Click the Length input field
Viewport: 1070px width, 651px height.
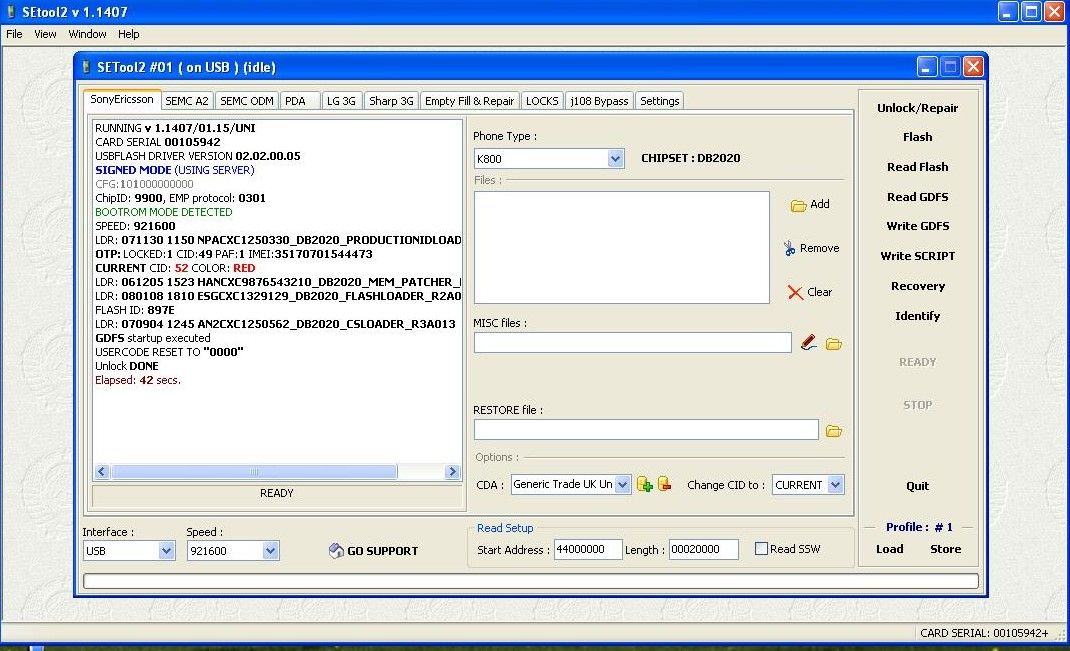(704, 549)
